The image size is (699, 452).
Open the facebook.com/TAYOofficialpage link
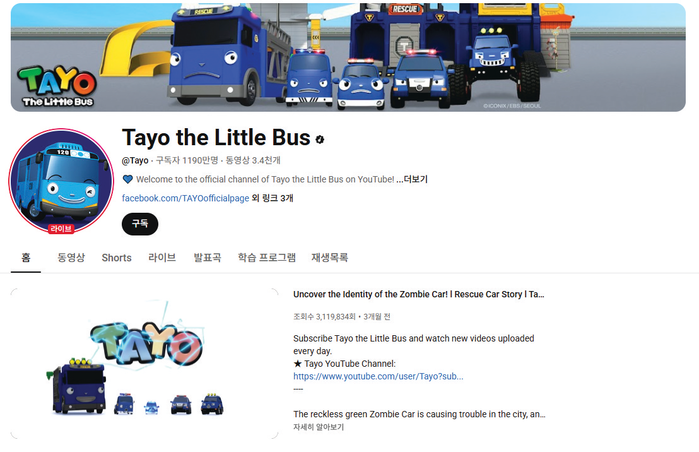pos(185,198)
